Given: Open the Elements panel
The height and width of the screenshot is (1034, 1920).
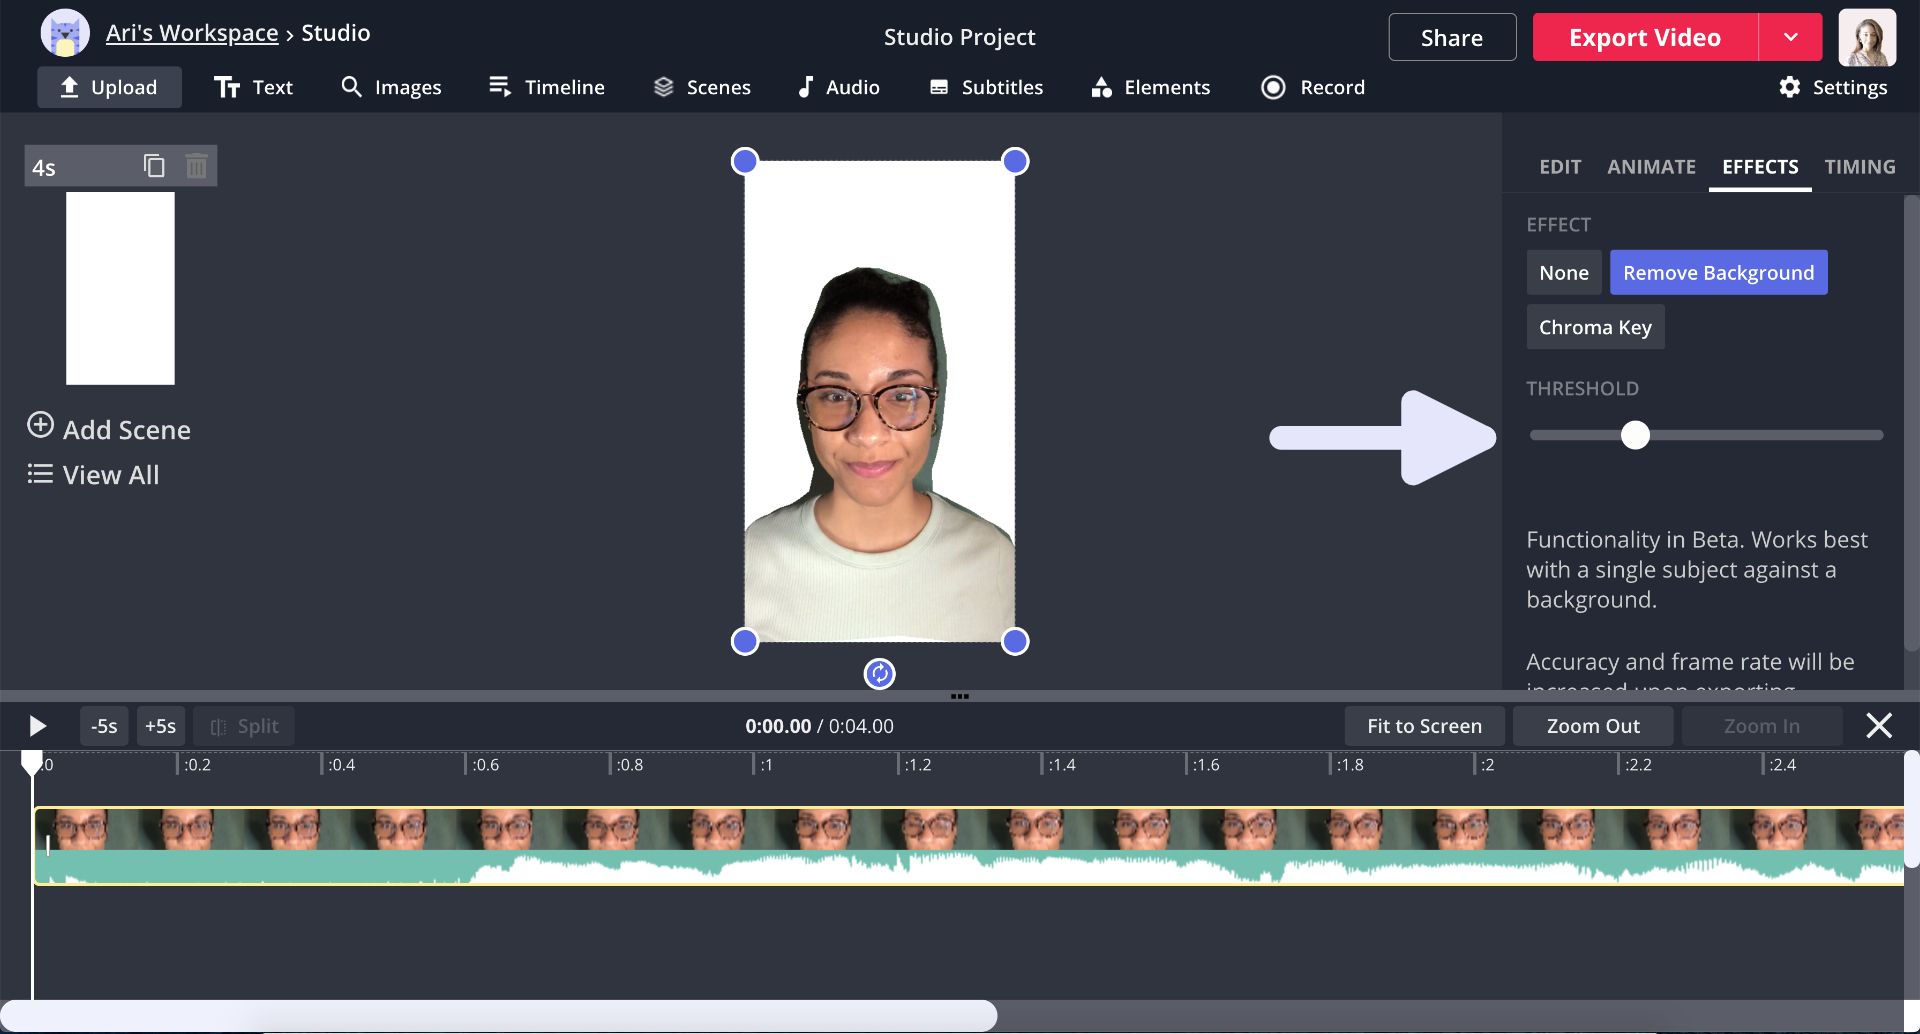Looking at the screenshot, I should click(x=1150, y=87).
